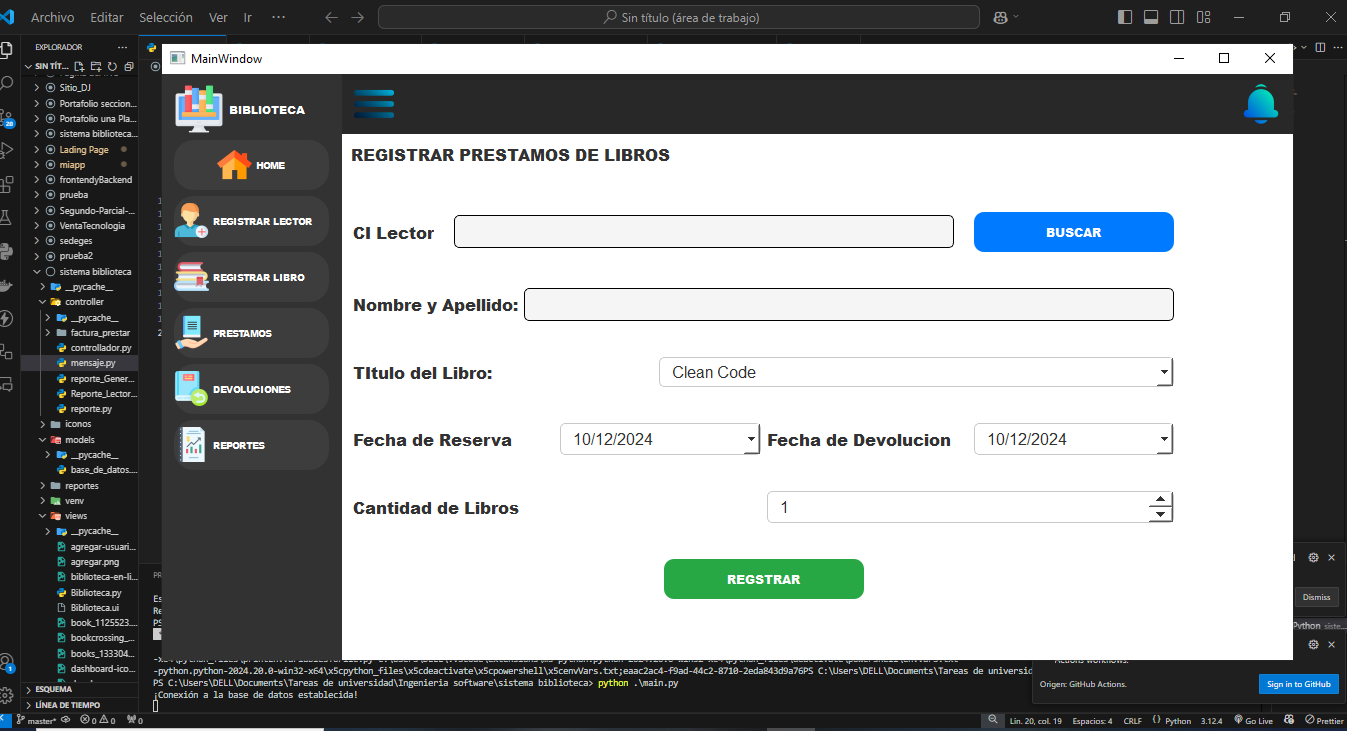The width and height of the screenshot is (1347, 731).
Task: Toggle the primary sidebar layout icon
Action: [x=1125, y=17]
